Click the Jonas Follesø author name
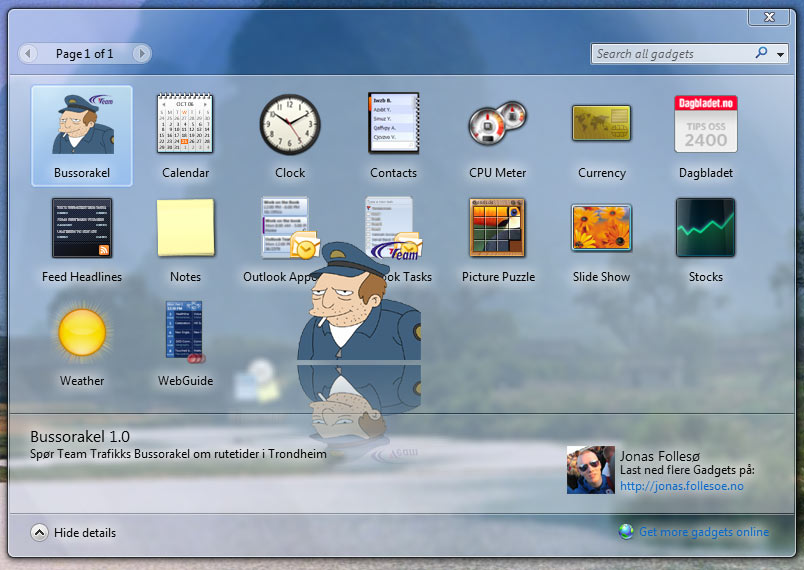804x570 pixels. point(660,456)
